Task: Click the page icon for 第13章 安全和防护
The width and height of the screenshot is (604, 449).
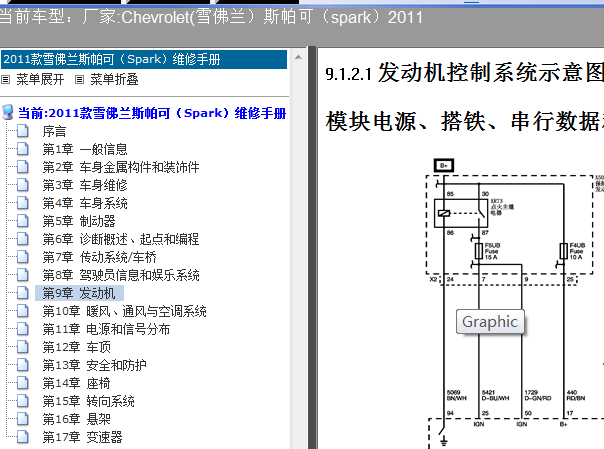Action: point(23,364)
